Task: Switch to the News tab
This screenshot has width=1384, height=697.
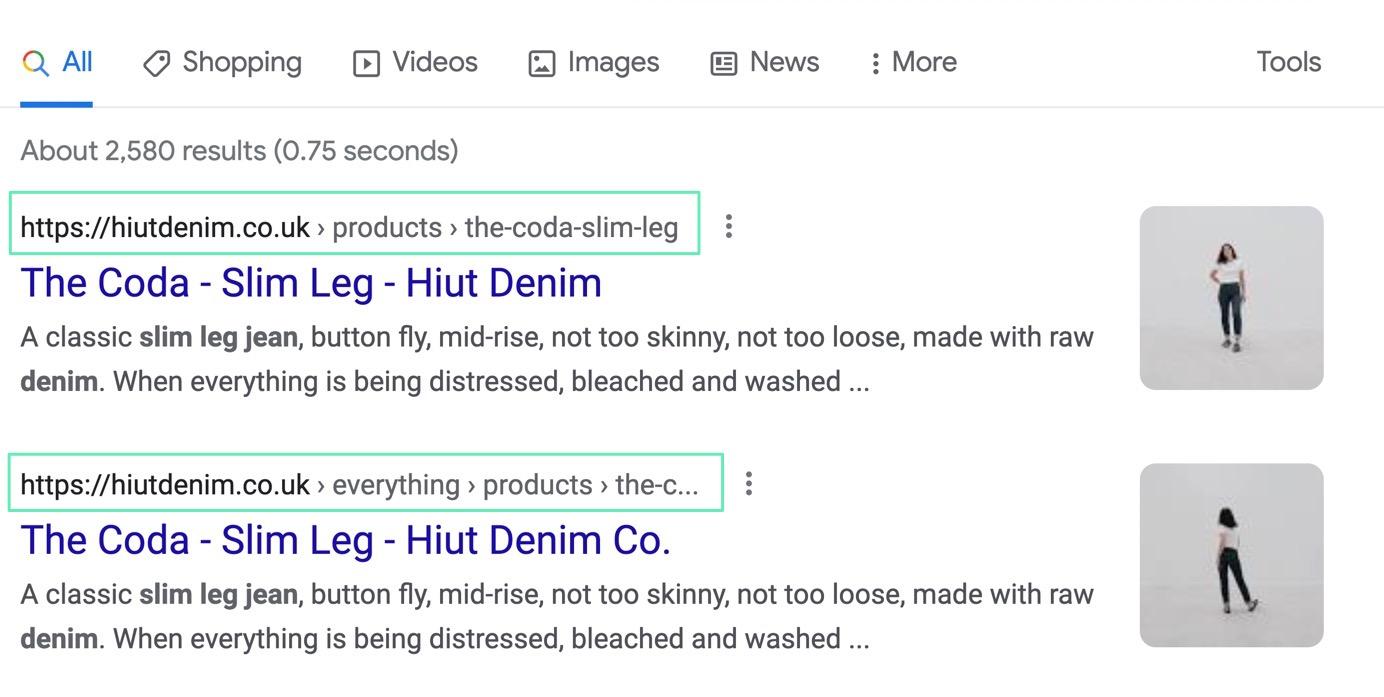Action: (765, 62)
